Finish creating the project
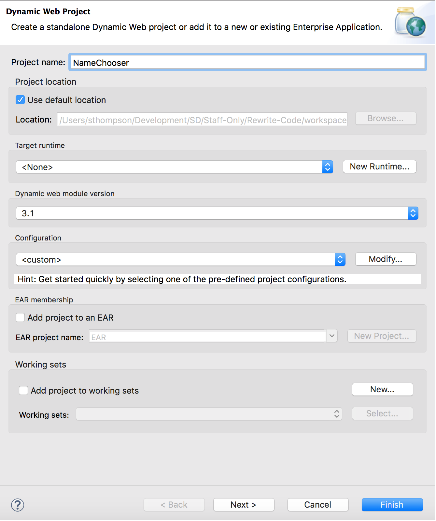This screenshot has width=436, height=521. (x=392, y=505)
